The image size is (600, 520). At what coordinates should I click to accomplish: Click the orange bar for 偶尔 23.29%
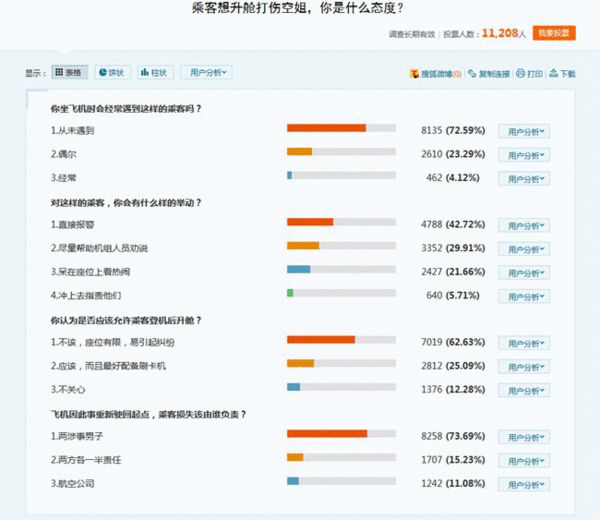pyautogui.click(x=300, y=152)
